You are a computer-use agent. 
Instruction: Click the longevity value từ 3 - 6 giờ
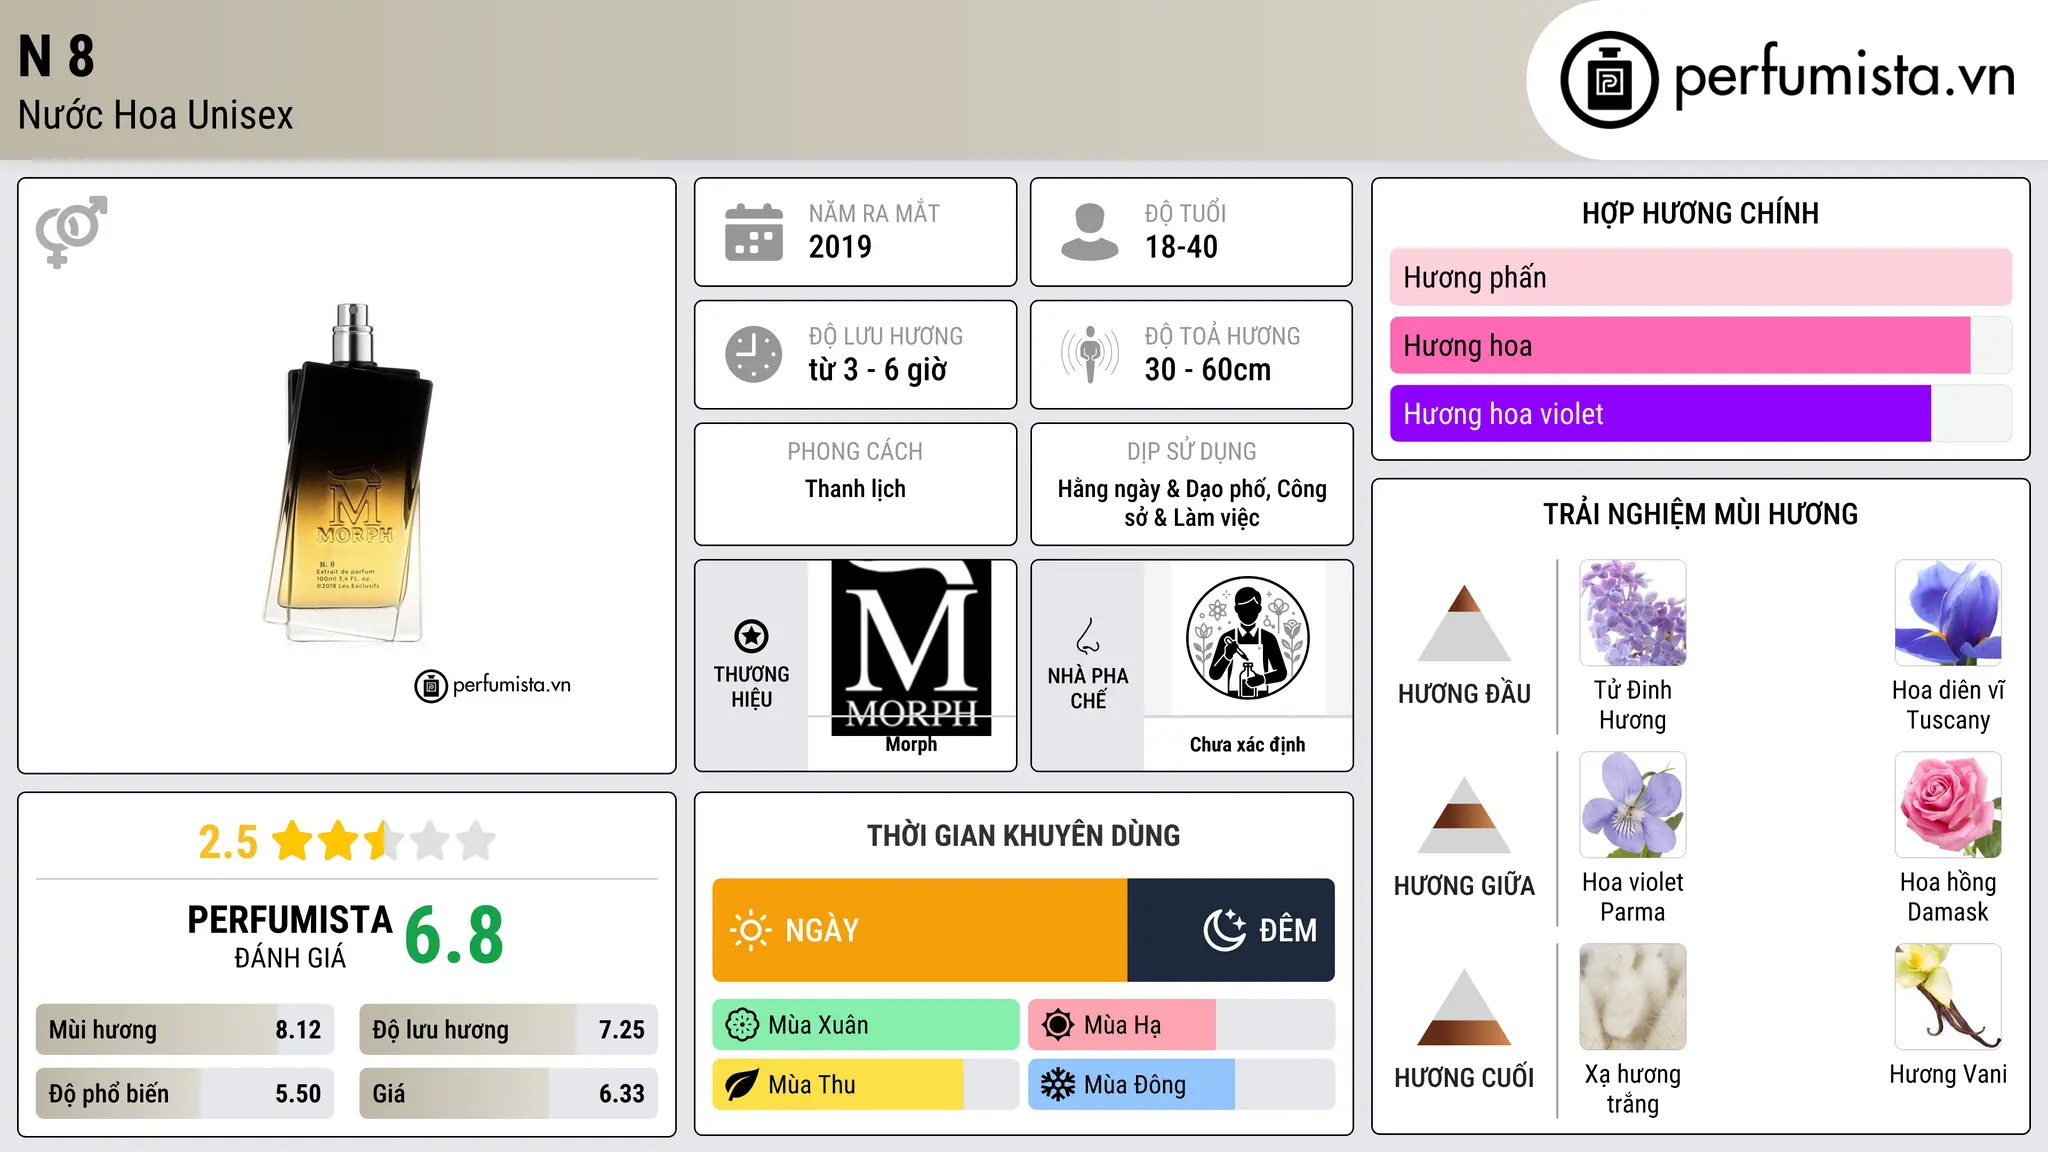[x=878, y=370]
